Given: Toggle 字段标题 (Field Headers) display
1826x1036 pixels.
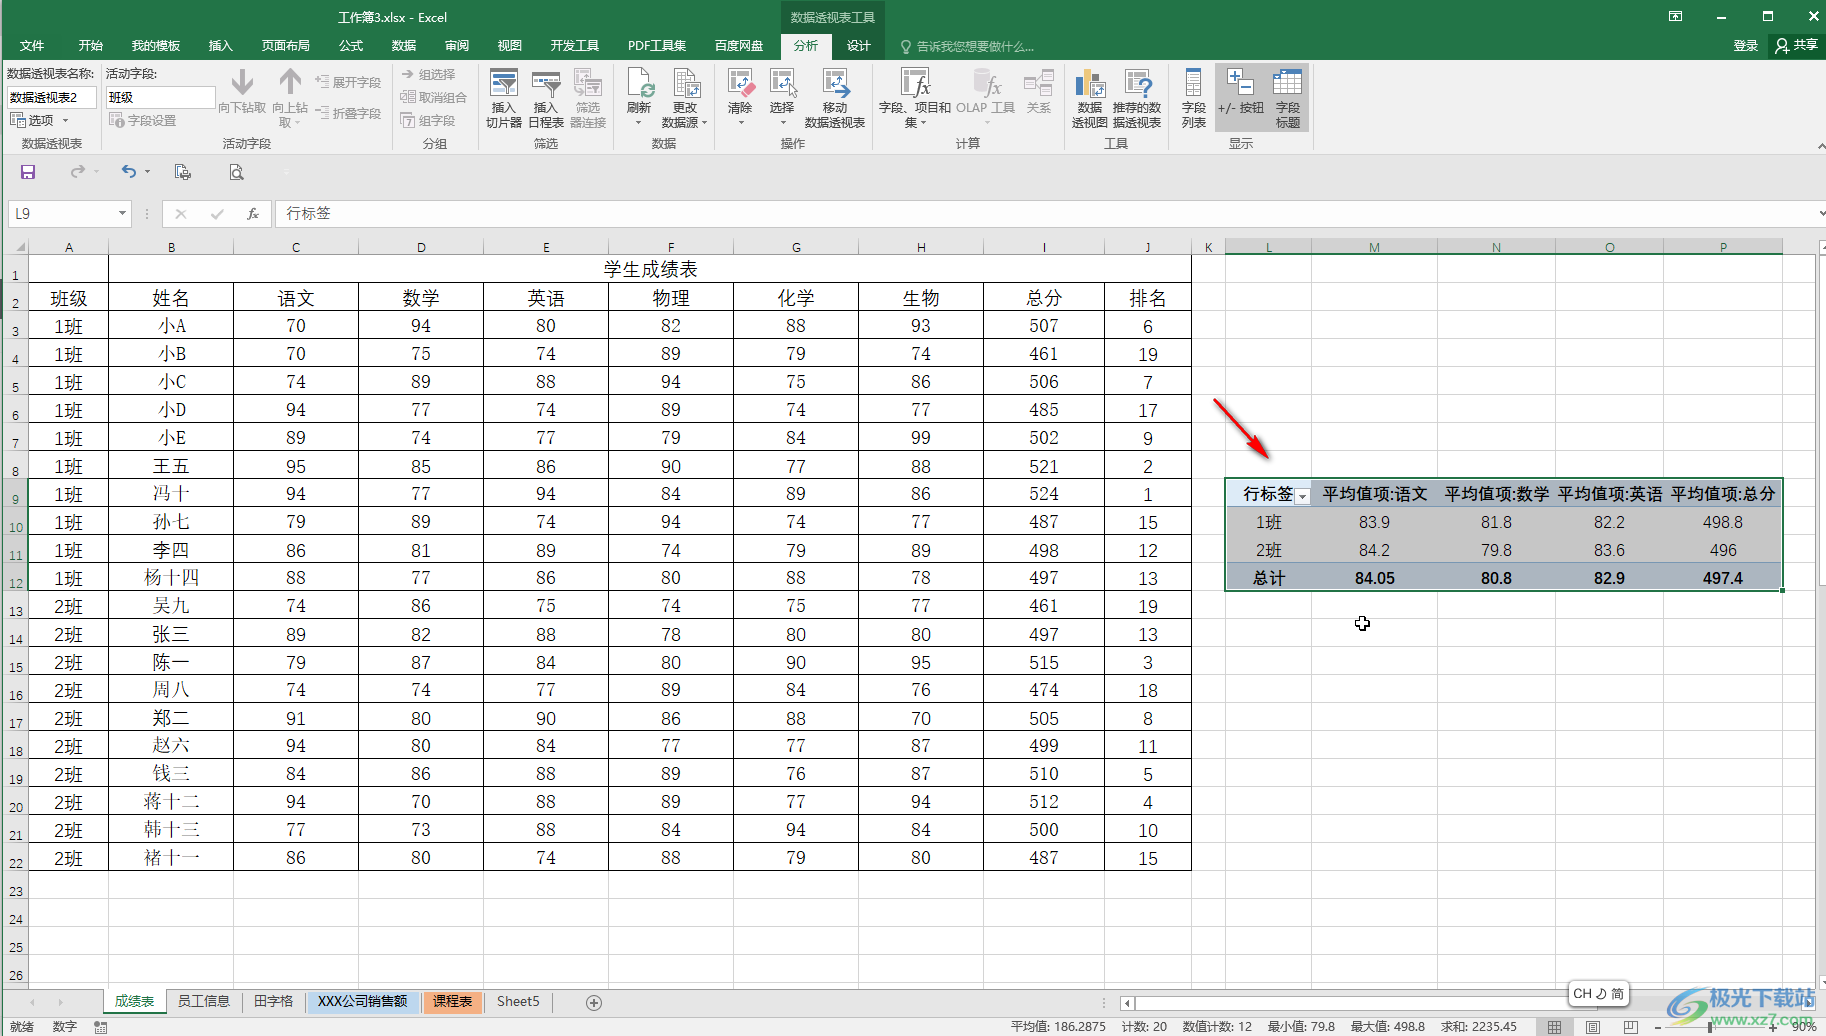Looking at the screenshot, I should pos(1287,98).
